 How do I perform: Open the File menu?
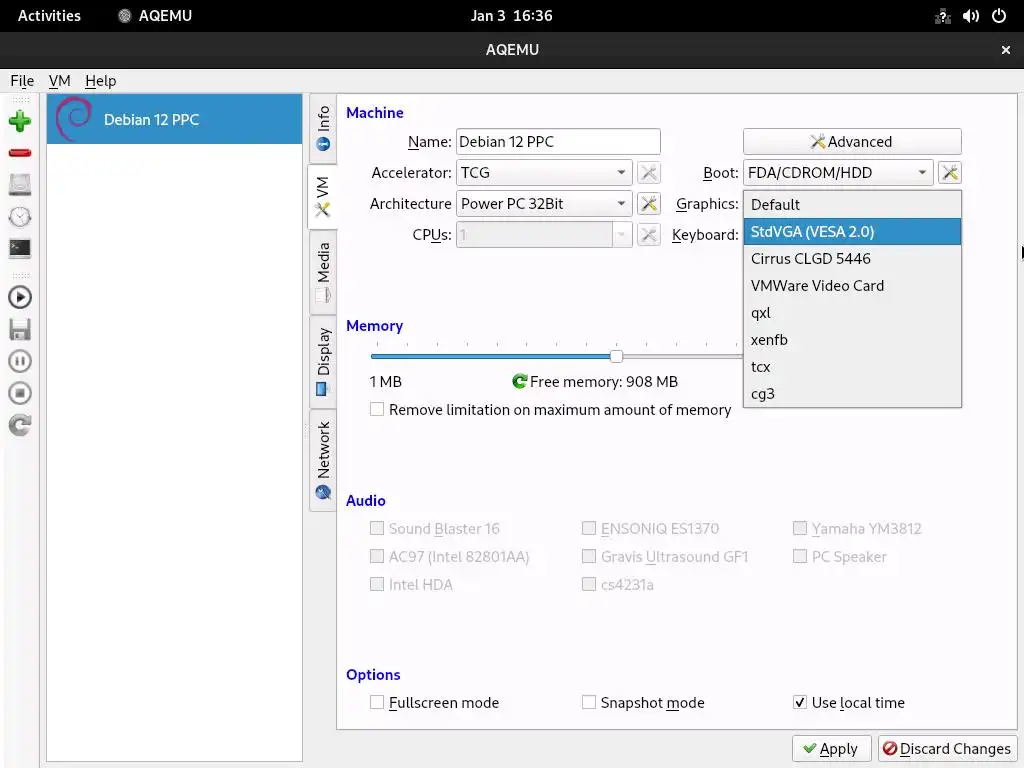pos(22,81)
